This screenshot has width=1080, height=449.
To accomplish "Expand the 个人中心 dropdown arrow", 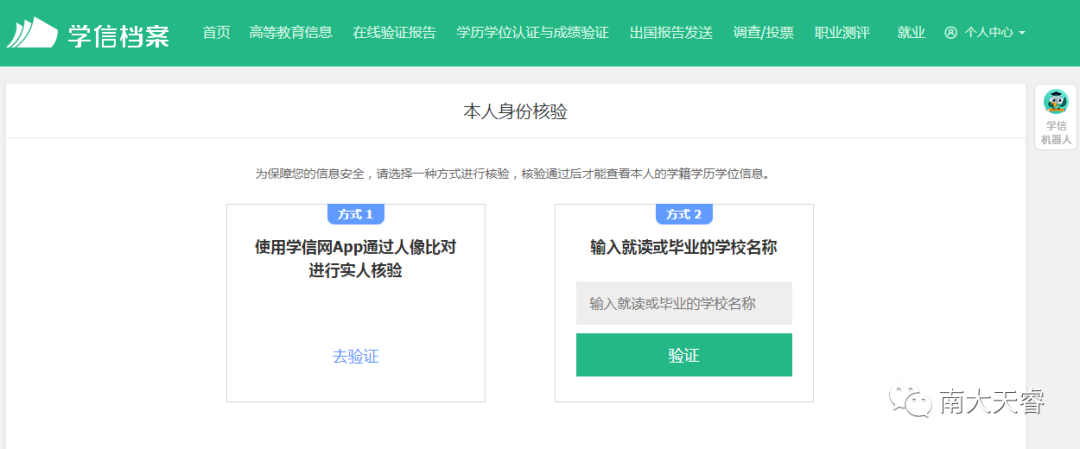I will [1021, 33].
